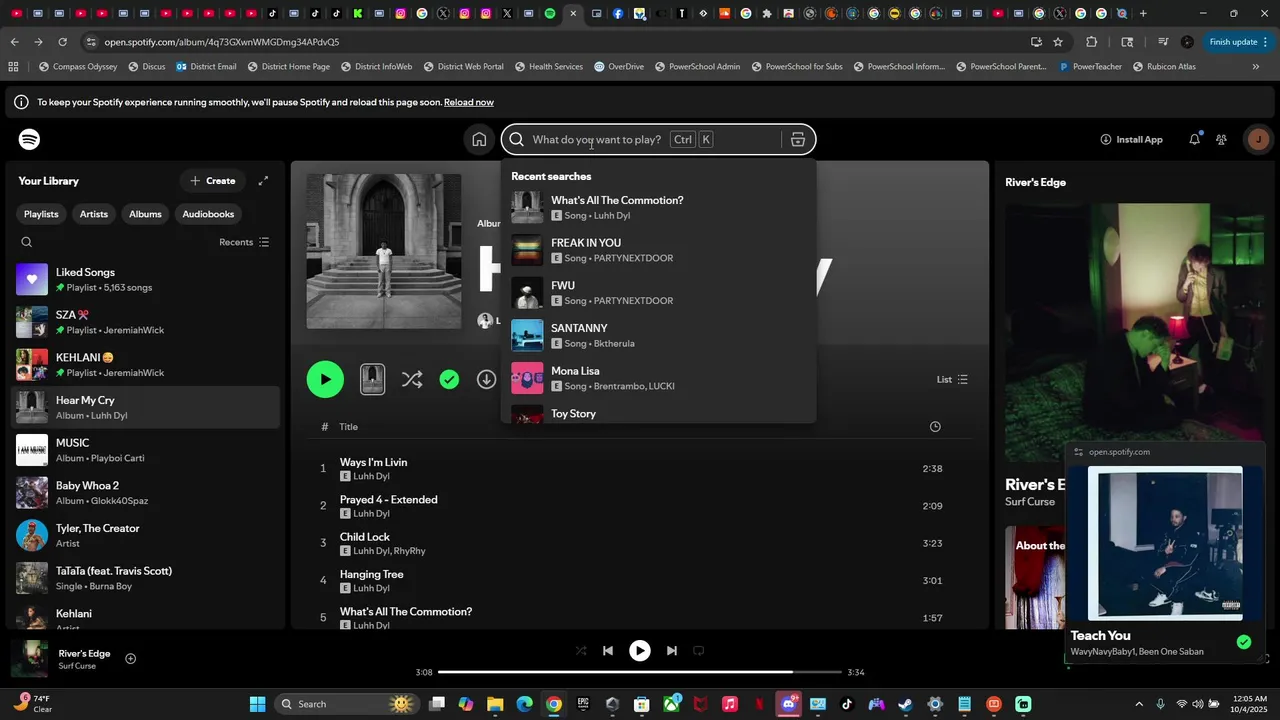This screenshot has height=720, width=1280.
Task: Open the What's New notifications bell
Action: coord(1194,140)
